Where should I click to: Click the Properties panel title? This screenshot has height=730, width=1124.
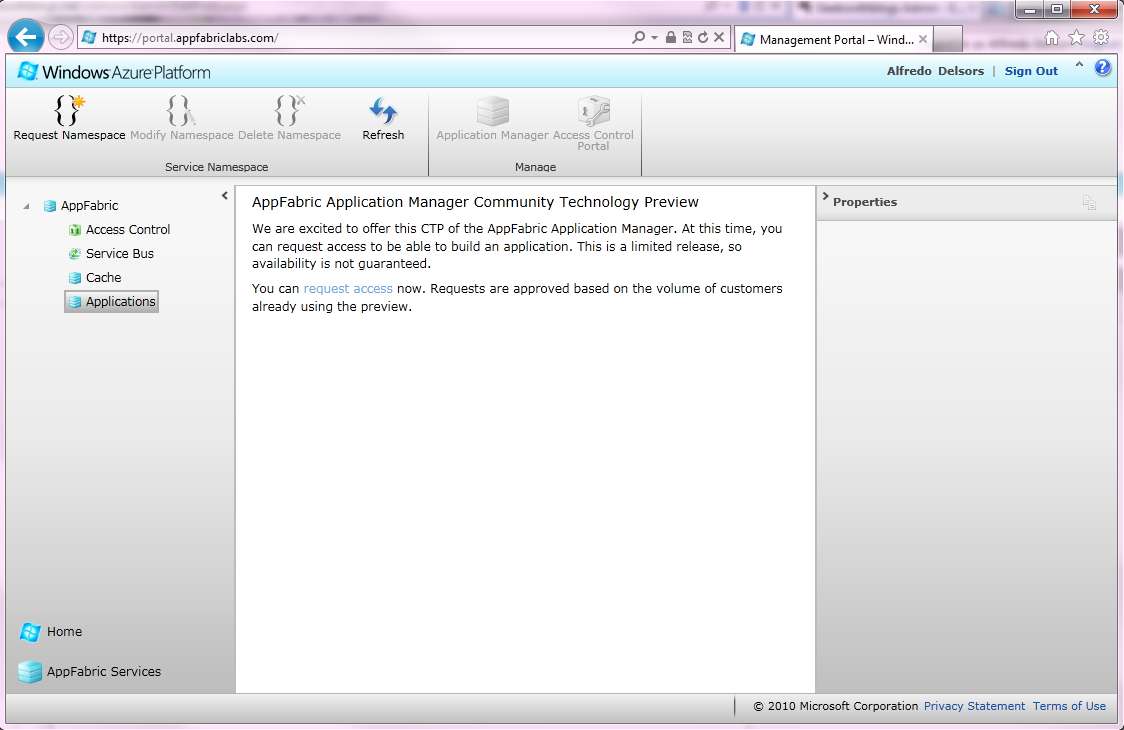(865, 202)
